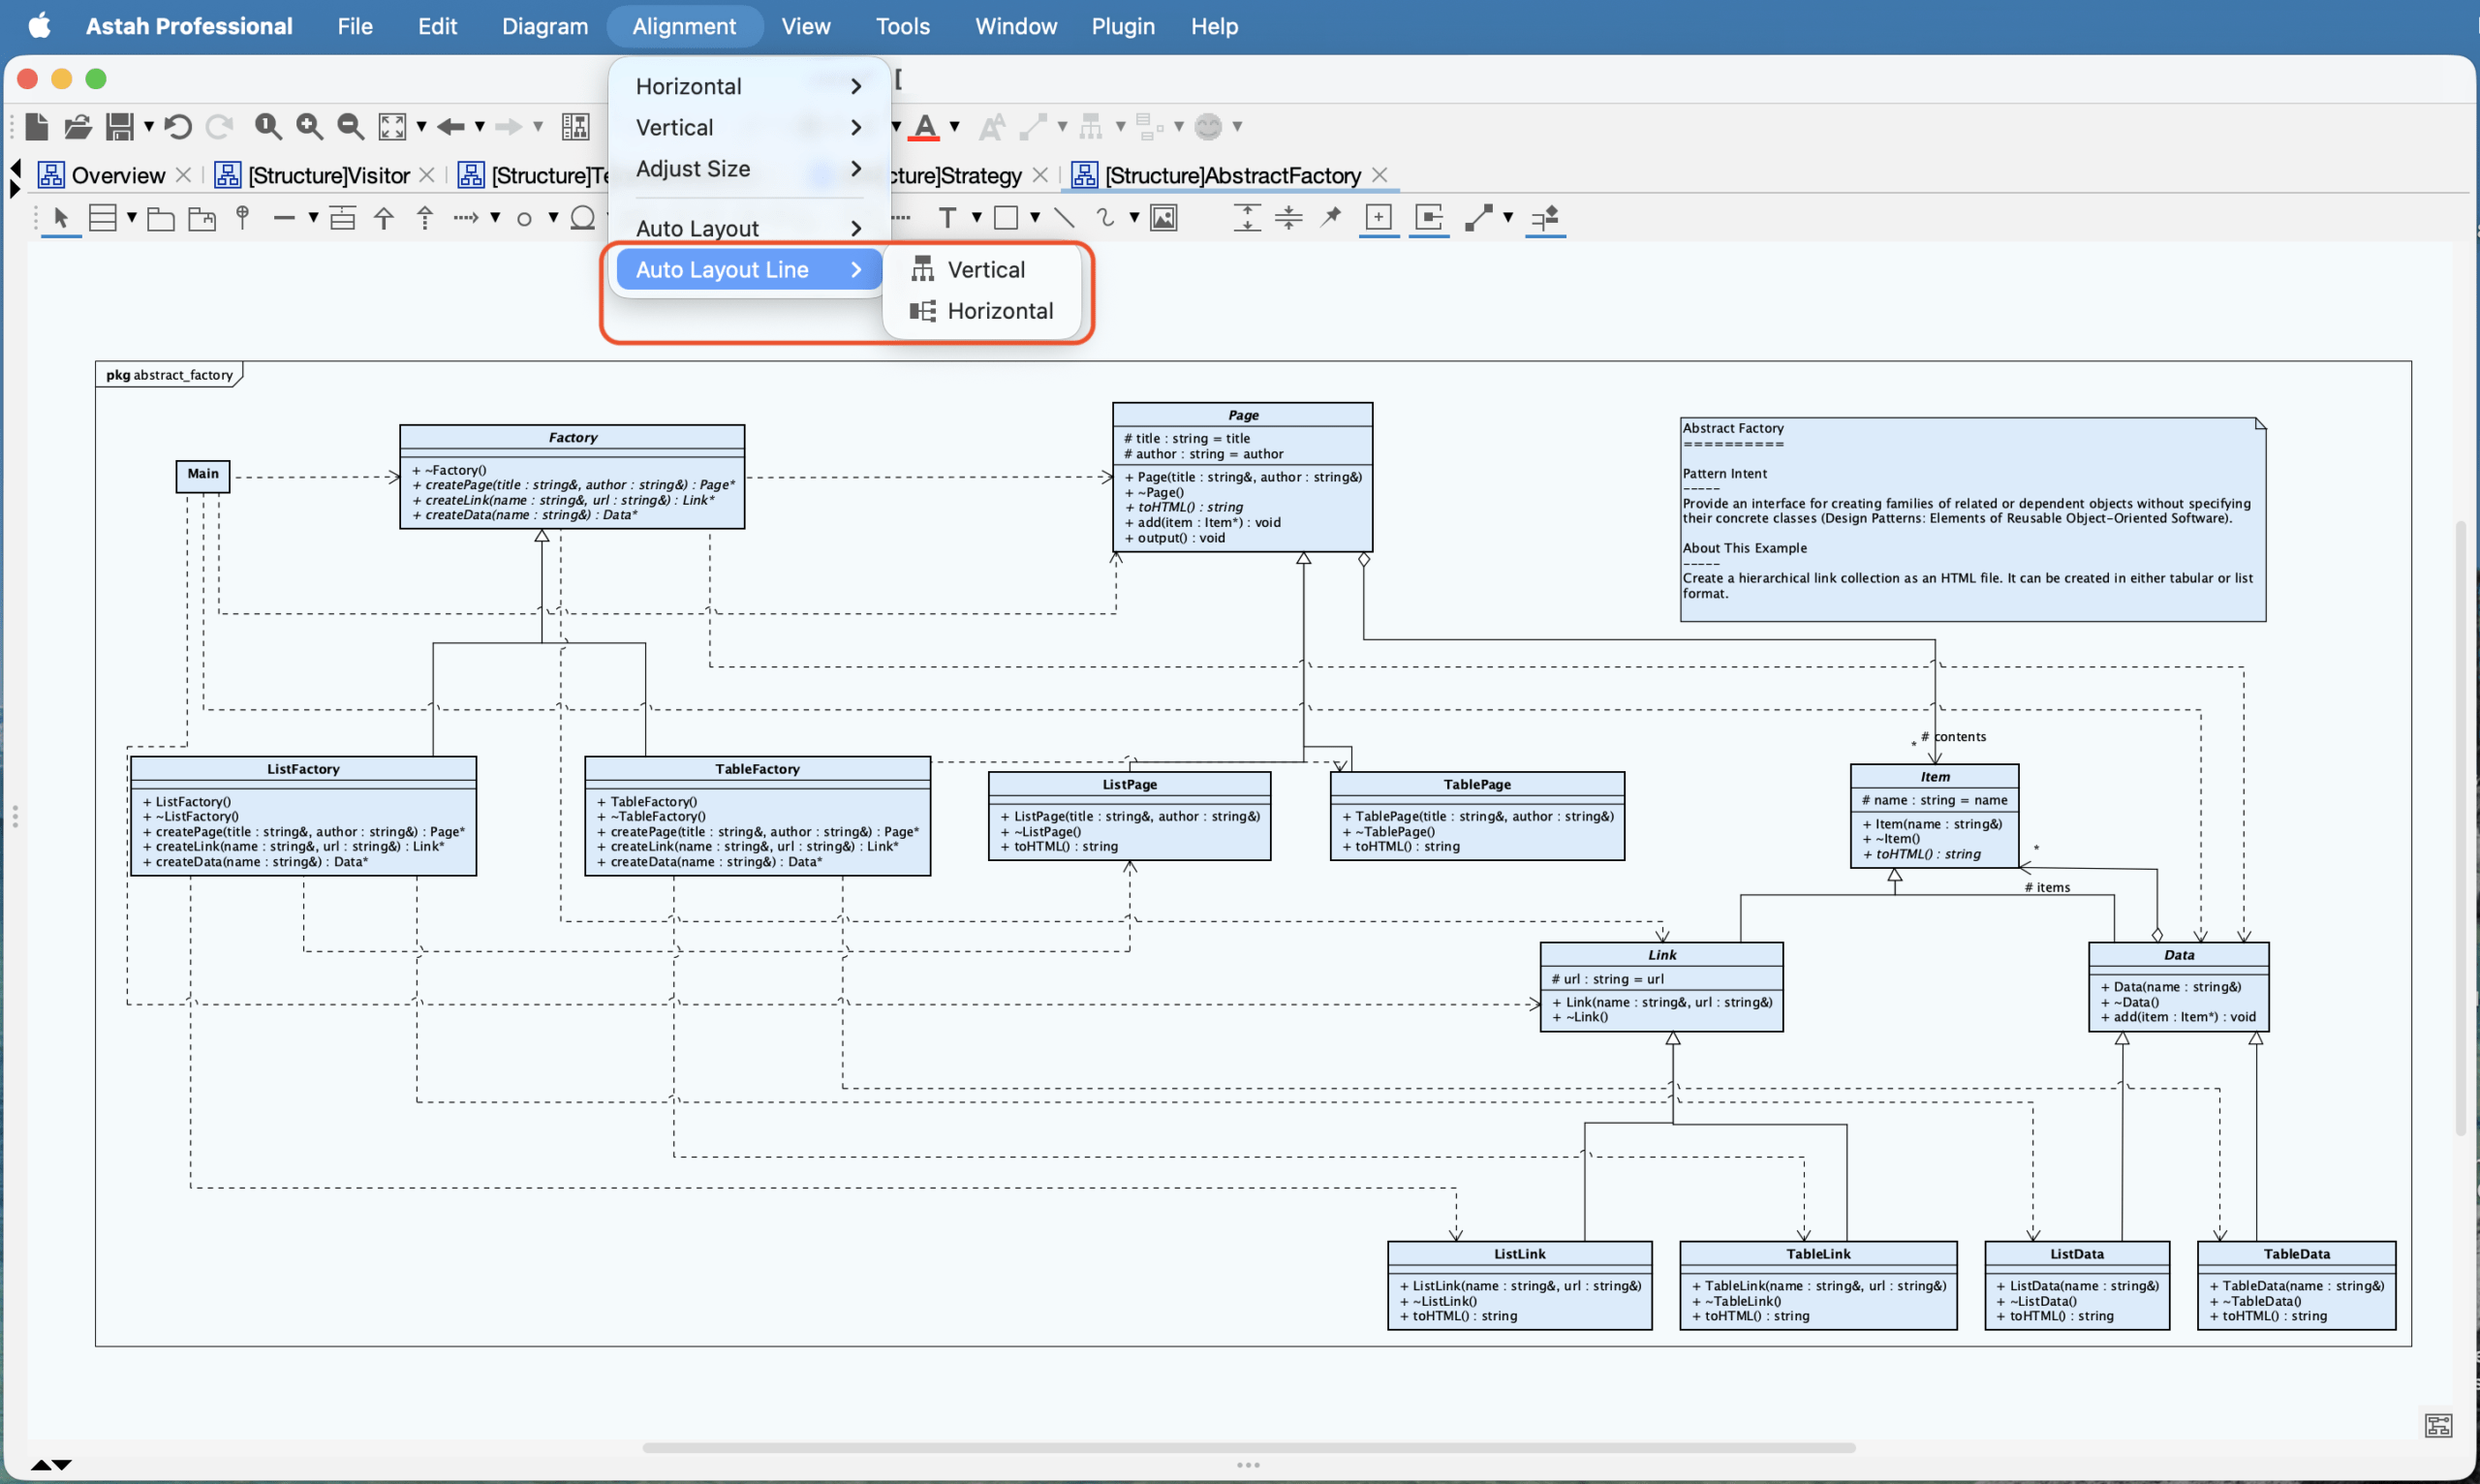This screenshot has width=2480, height=1484.
Task: Choose Horizontal auto layout line
Action: coord(982,311)
